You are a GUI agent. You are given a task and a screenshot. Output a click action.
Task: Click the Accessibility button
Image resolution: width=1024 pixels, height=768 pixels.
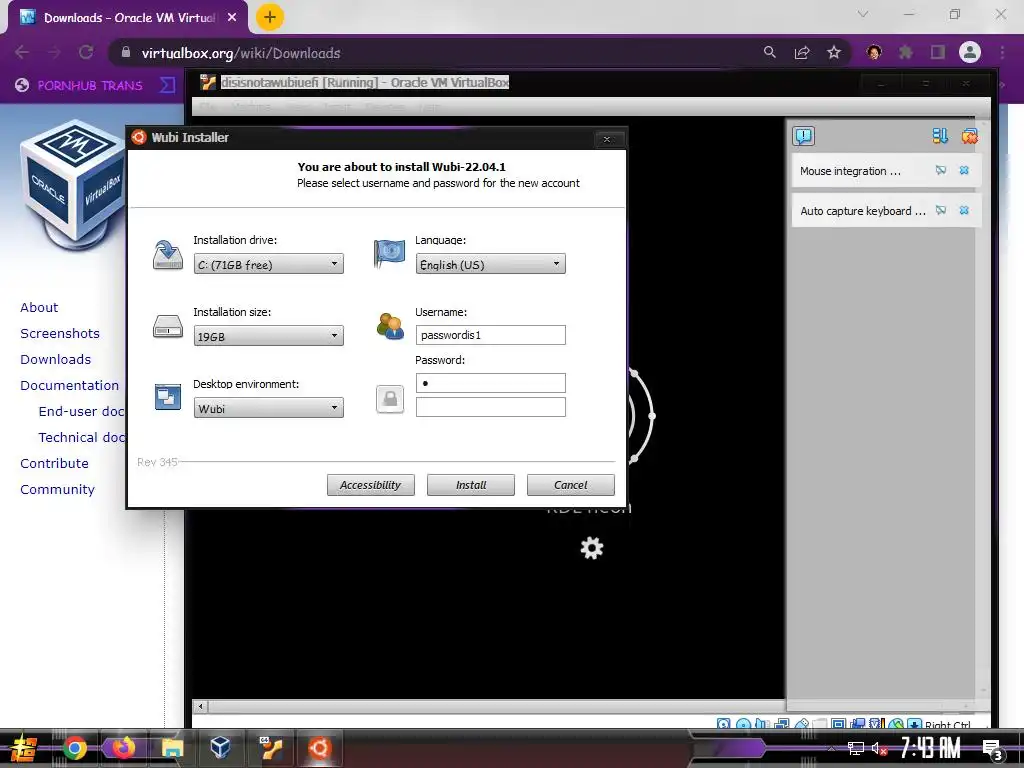370,485
